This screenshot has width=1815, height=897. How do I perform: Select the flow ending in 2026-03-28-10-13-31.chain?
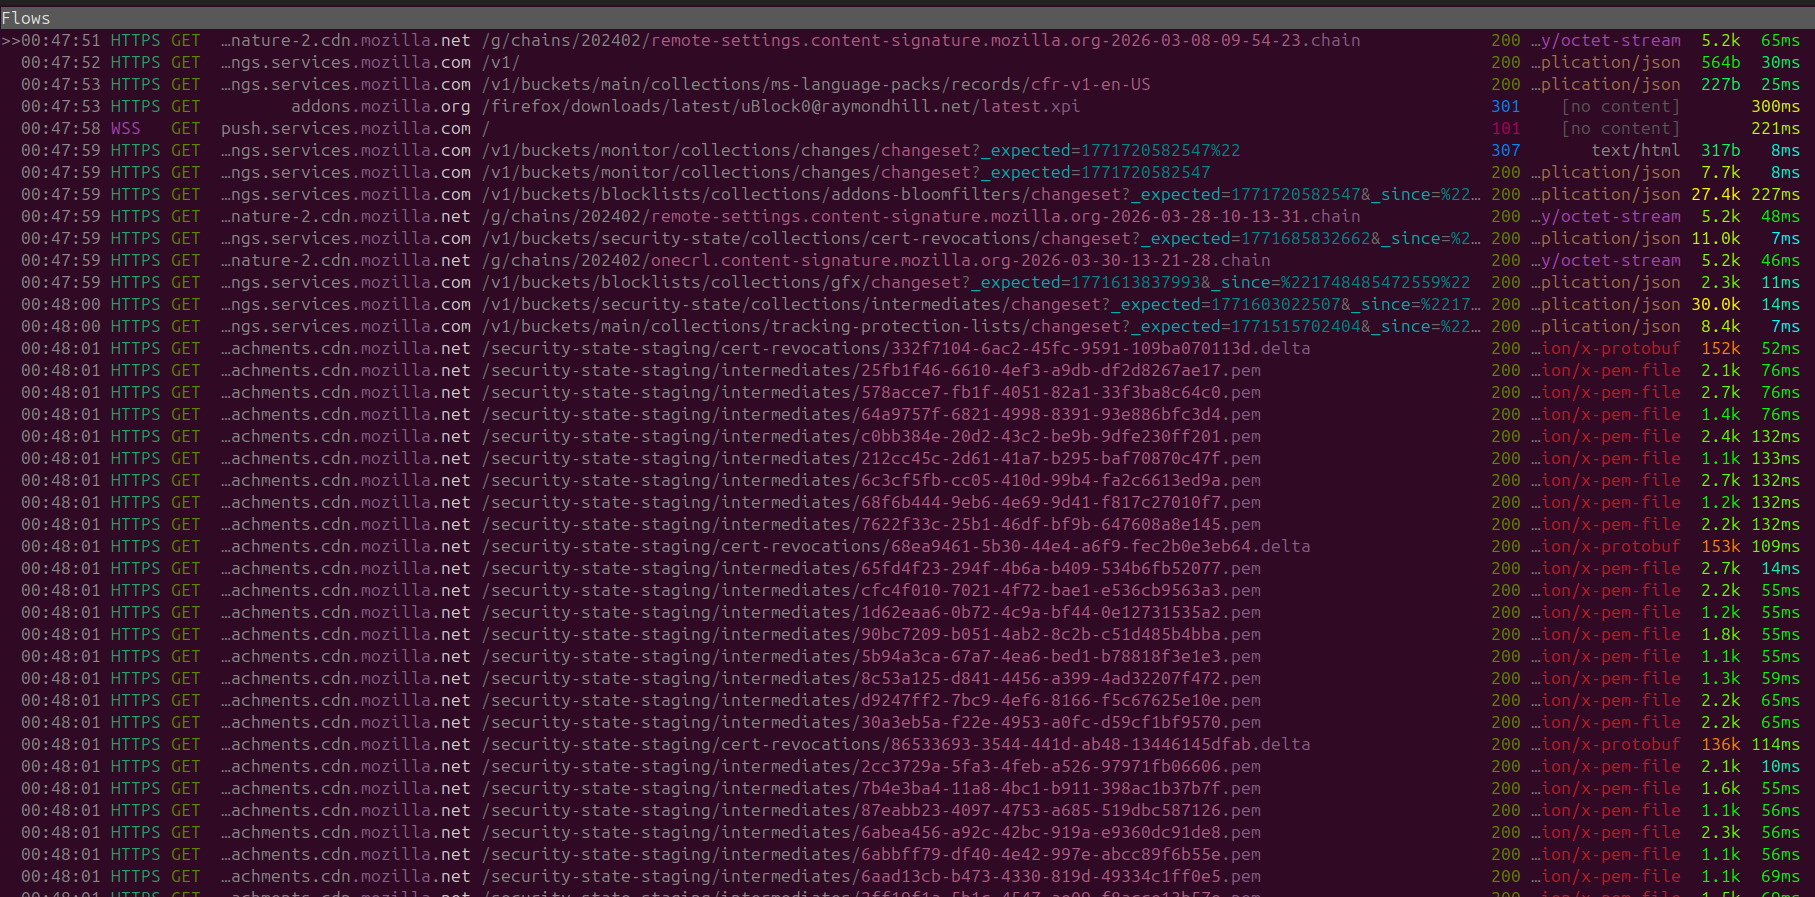point(907,216)
